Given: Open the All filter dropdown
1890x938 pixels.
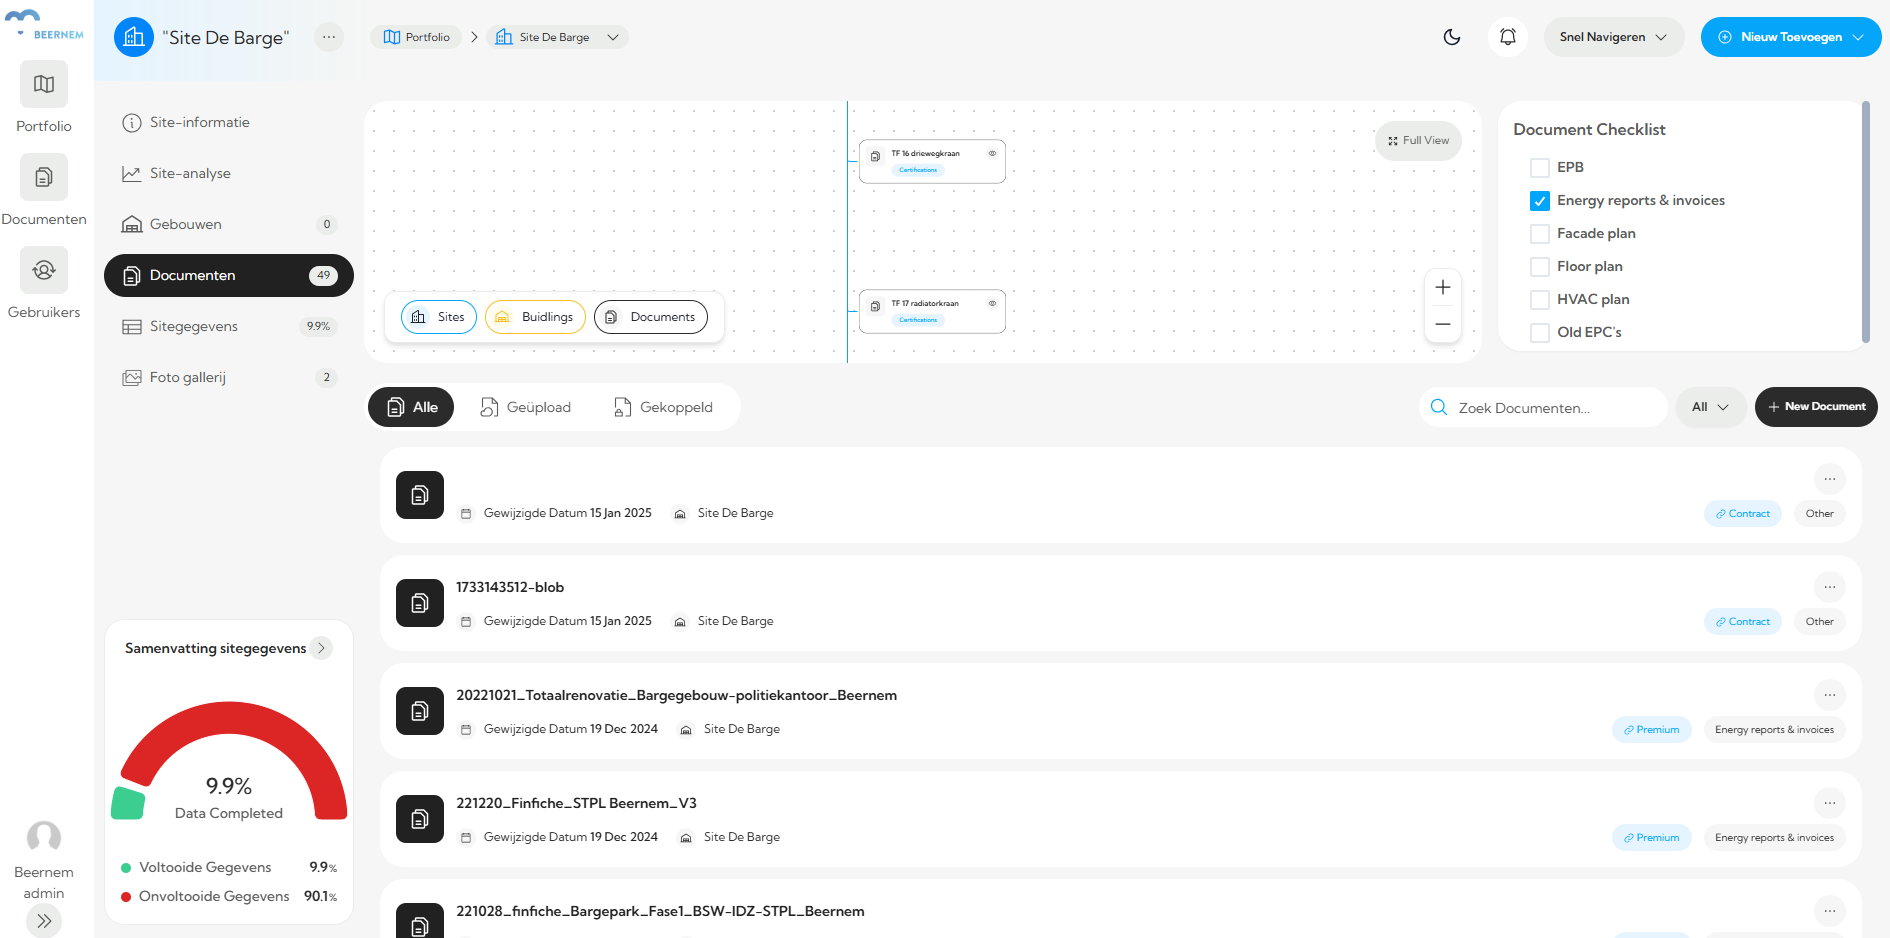Looking at the screenshot, I should click(x=1709, y=407).
